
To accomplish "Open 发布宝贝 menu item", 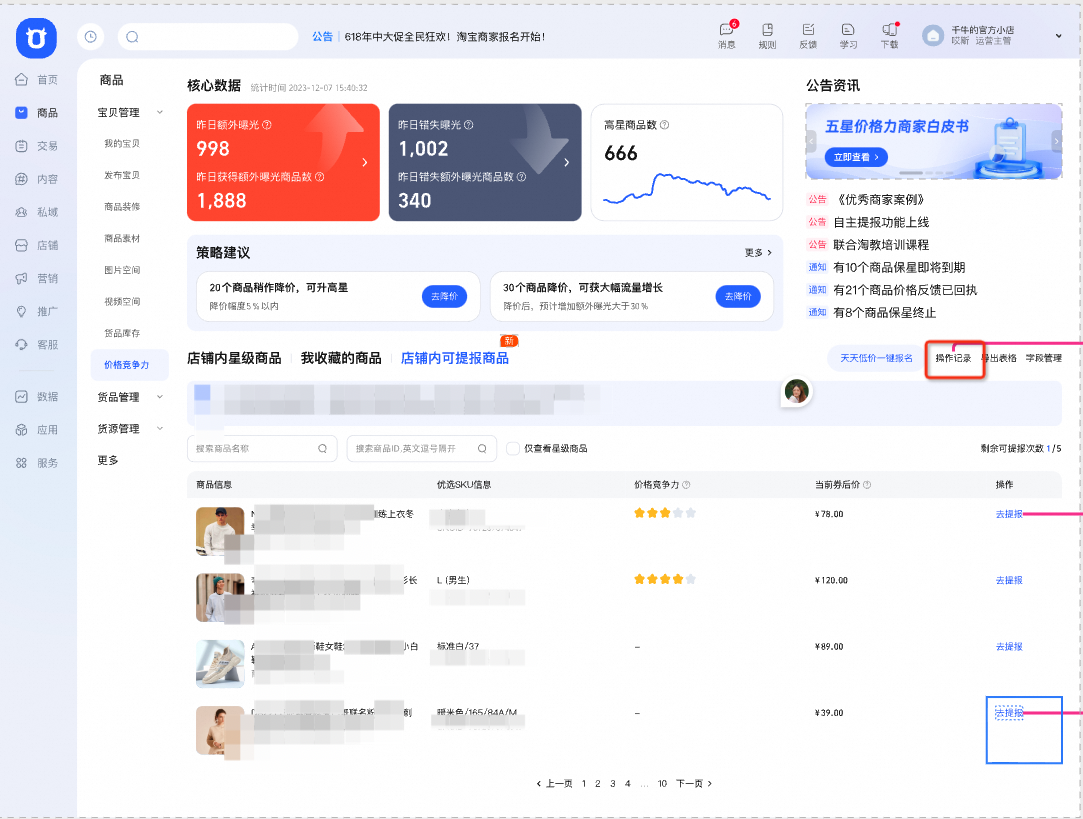I will [x=122, y=175].
